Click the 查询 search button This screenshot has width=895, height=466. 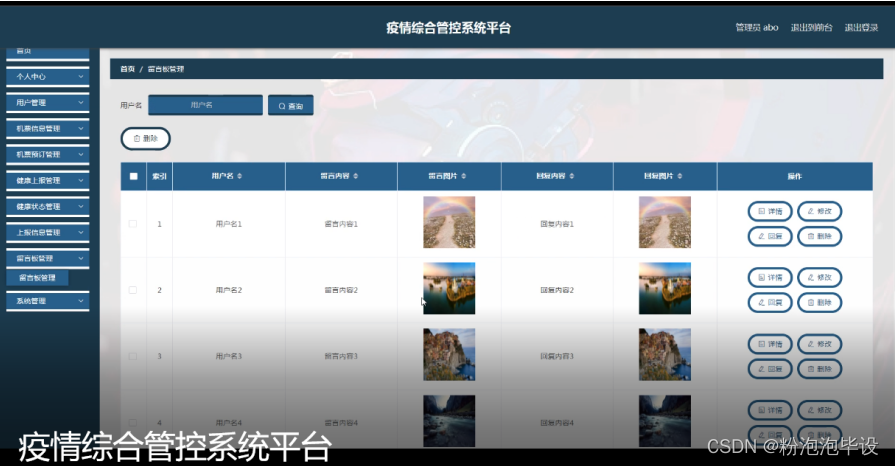tap(291, 106)
